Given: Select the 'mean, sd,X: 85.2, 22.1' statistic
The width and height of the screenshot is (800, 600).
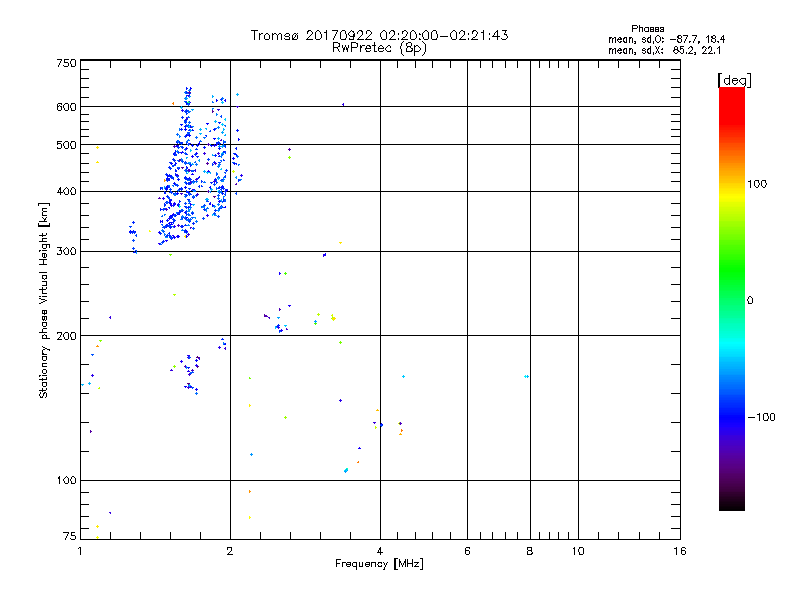Looking at the screenshot, I should 665,50.
